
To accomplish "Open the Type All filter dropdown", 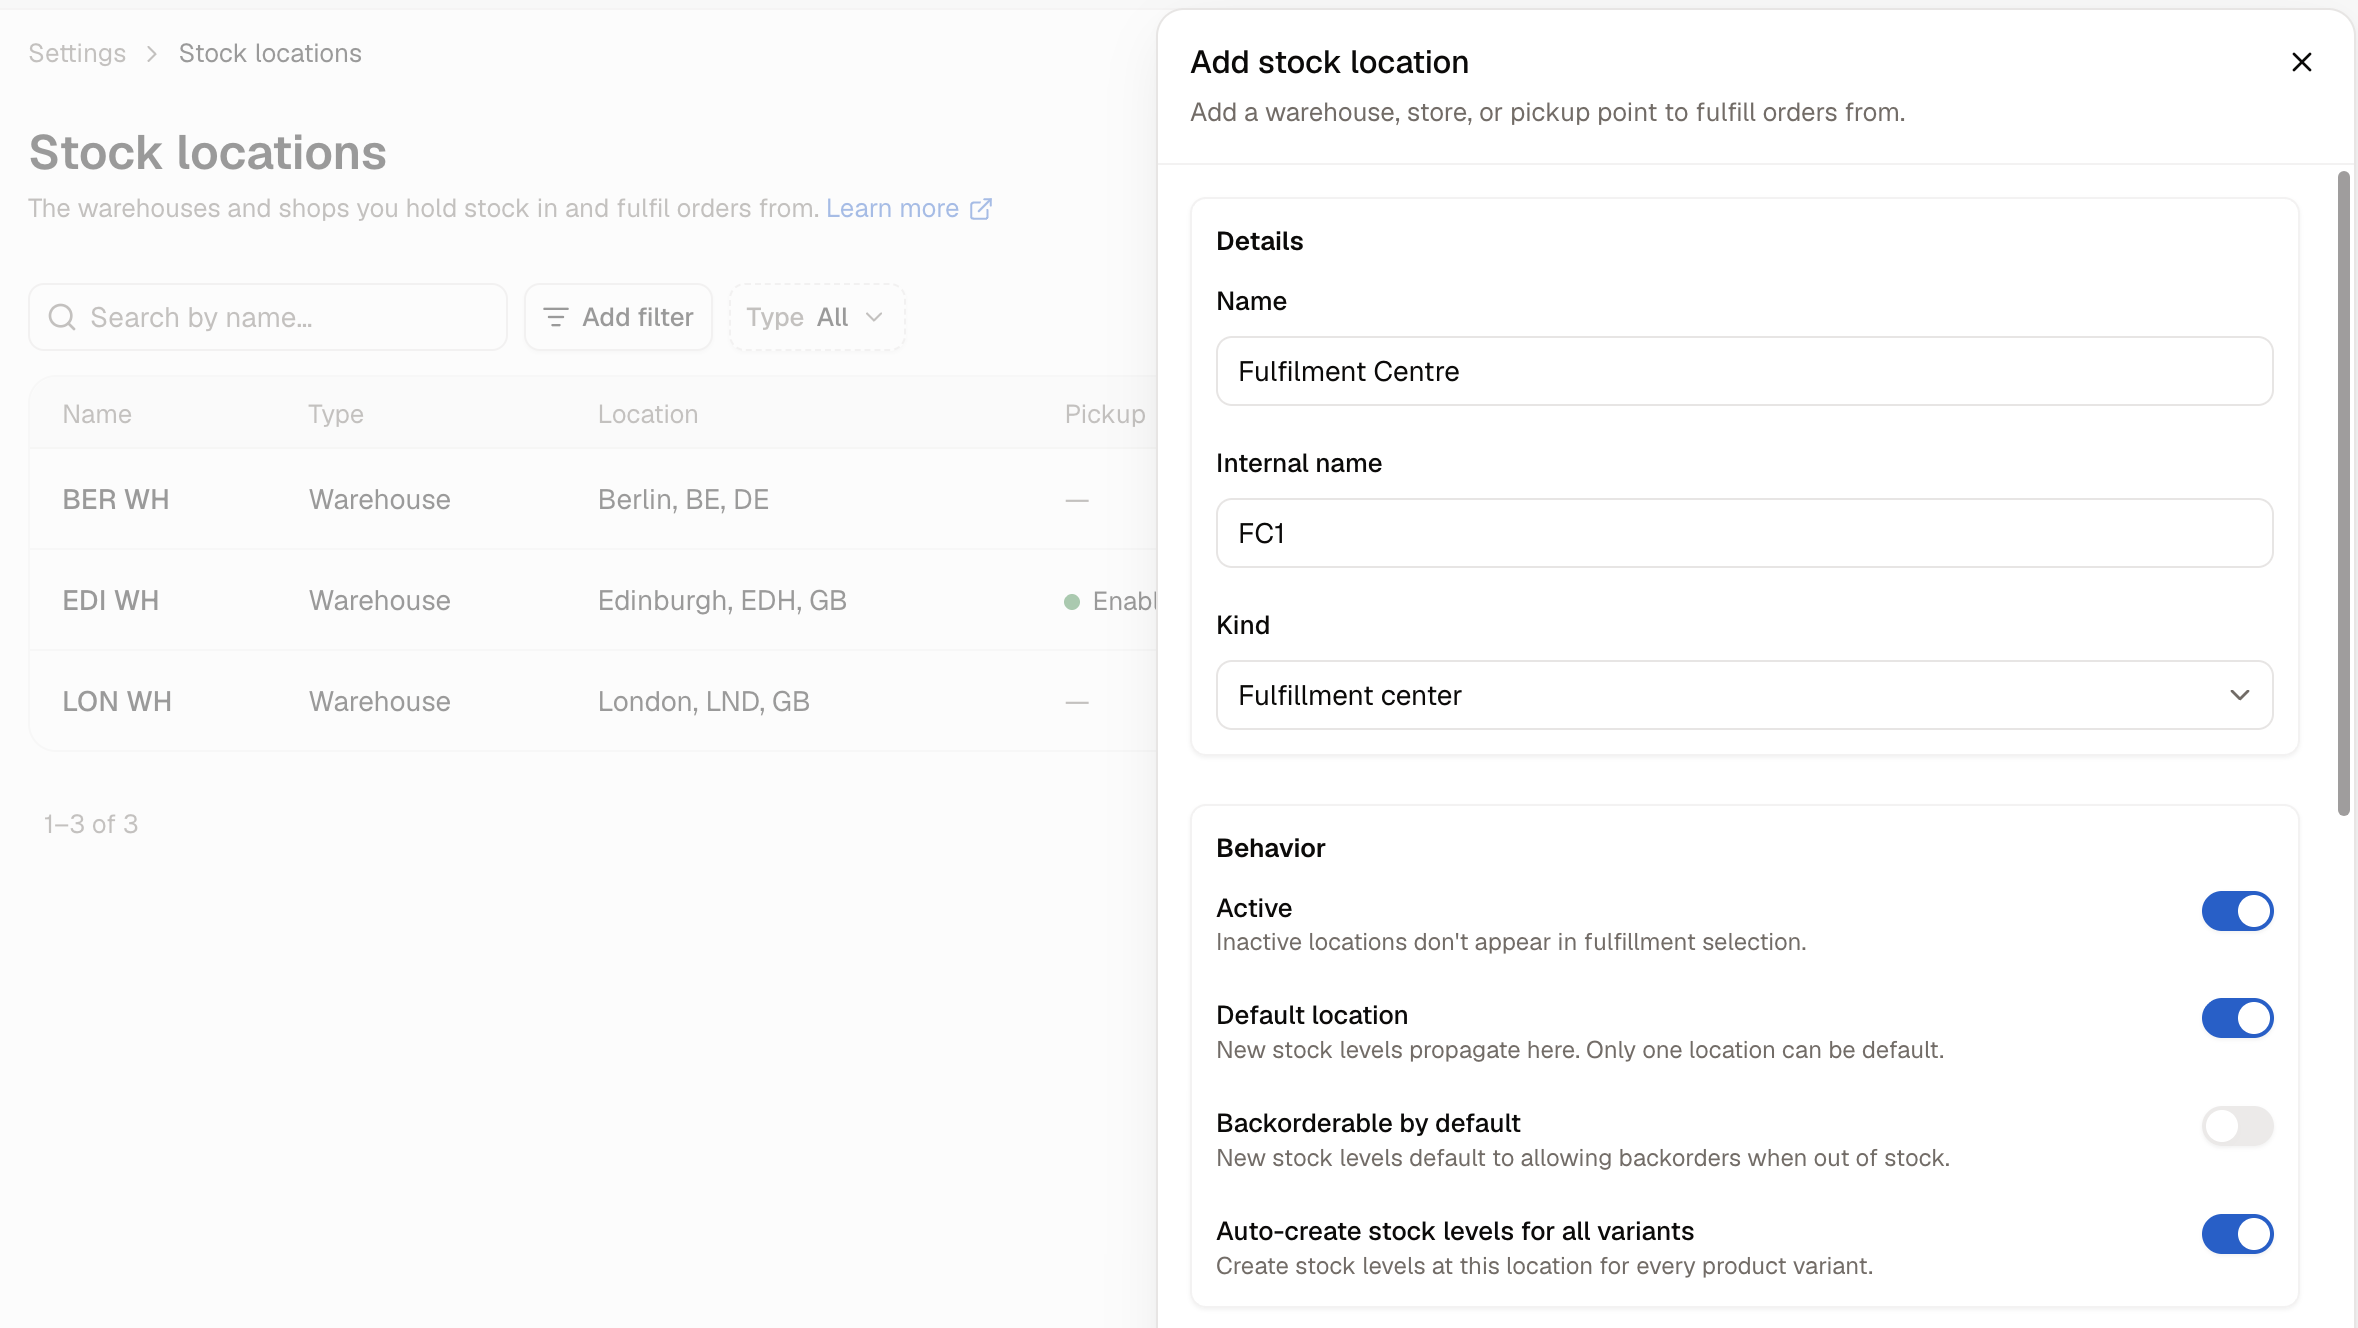I will [817, 317].
